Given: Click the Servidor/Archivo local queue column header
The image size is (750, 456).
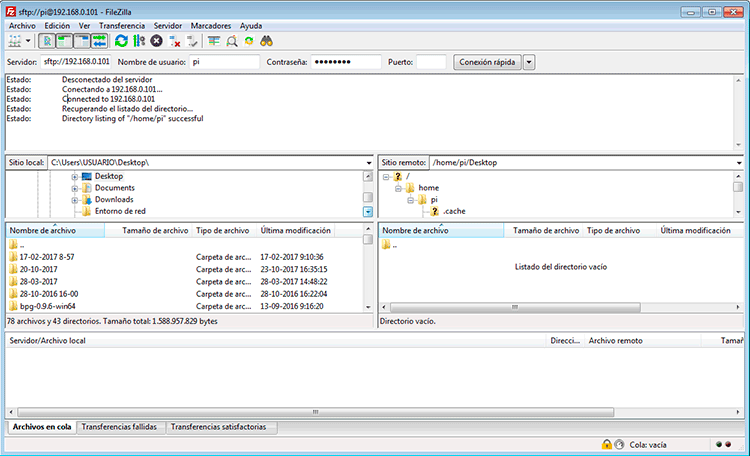Looking at the screenshot, I should coord(276,341).
